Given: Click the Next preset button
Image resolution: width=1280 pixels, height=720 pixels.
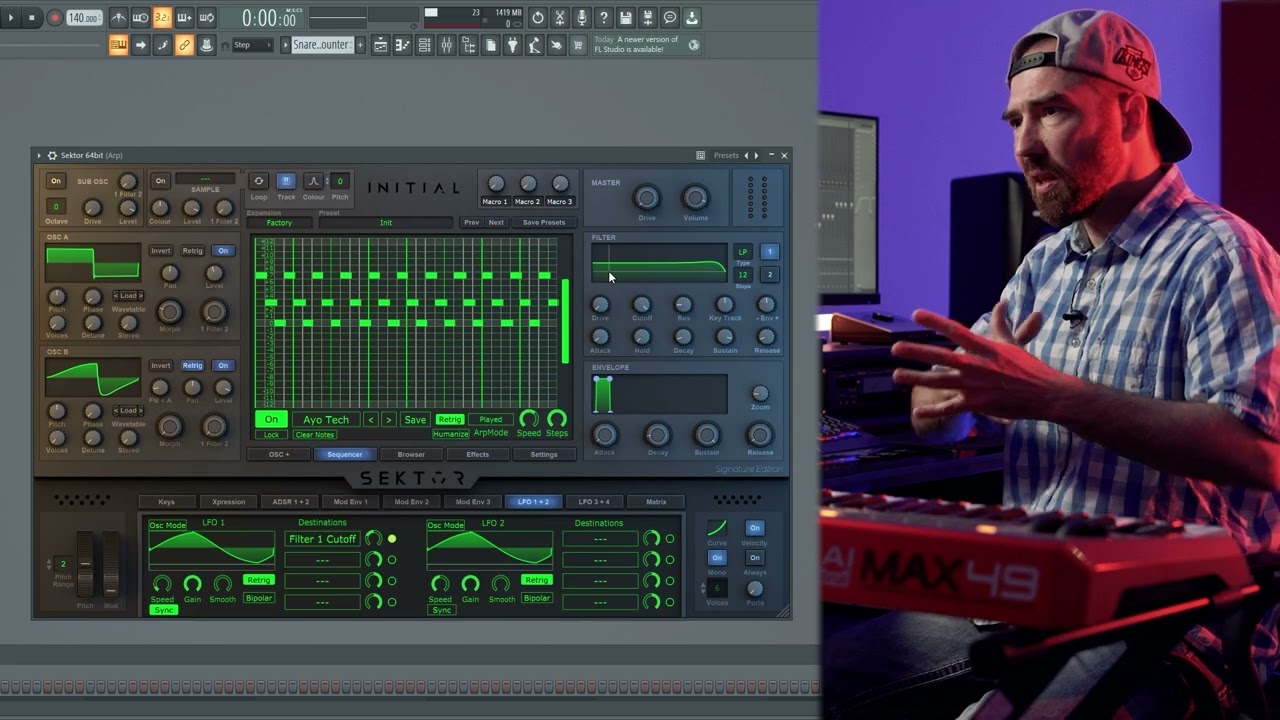Looking at the screenshot, I should (496, 223).
